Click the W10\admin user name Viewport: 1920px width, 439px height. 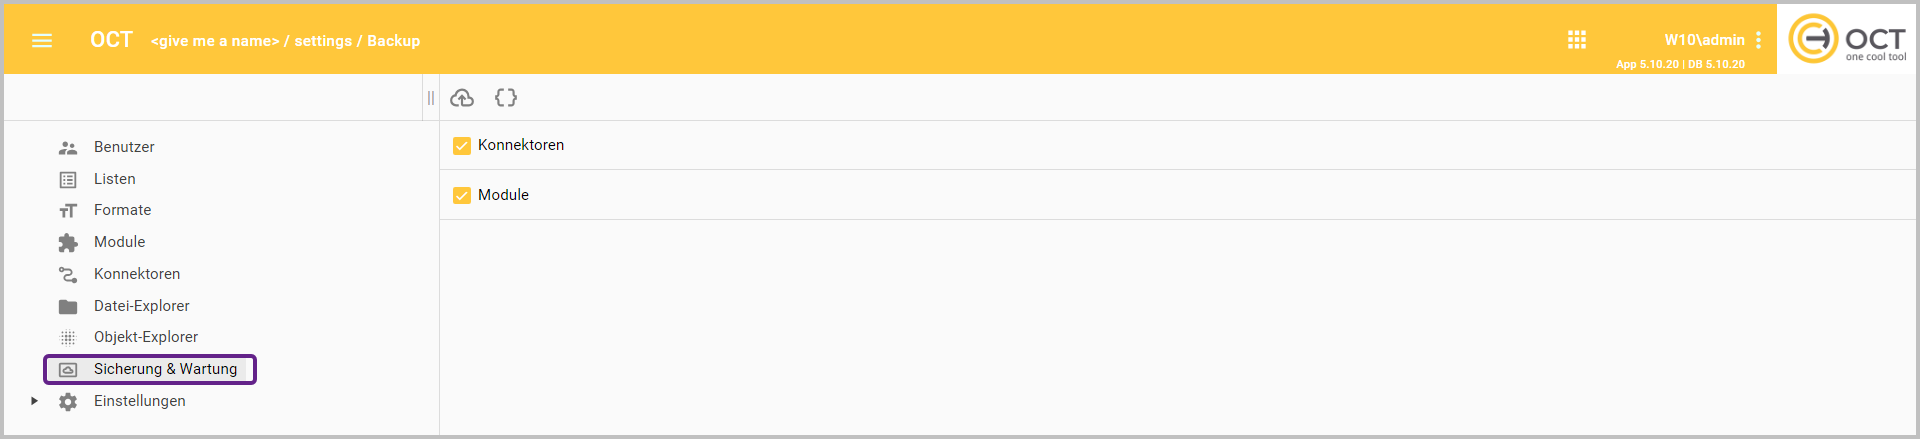[1704, 40]
